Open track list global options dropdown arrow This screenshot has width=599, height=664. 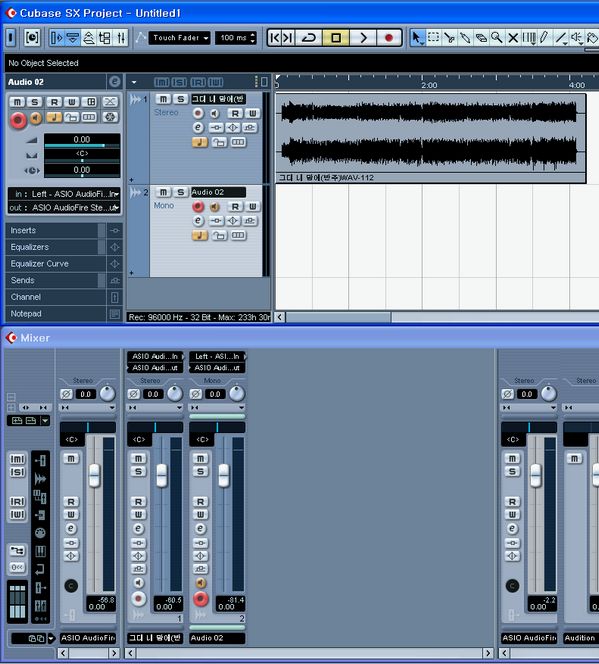tap(134, 82)
